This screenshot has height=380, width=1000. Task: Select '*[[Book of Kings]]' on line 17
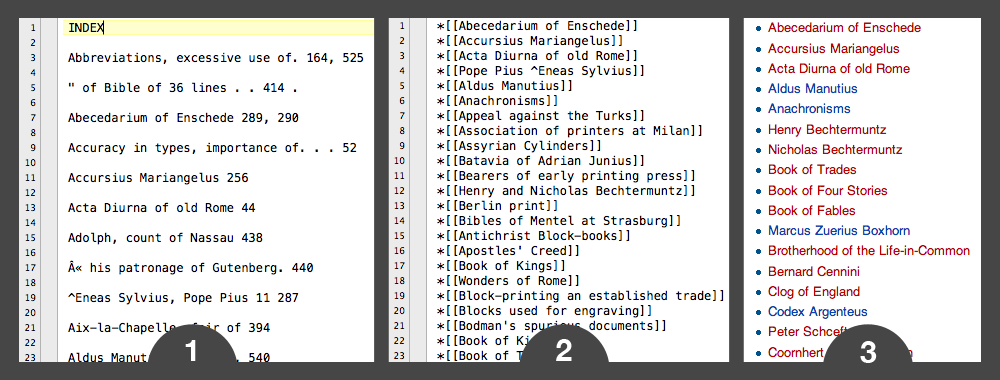[x=501, y=266]
